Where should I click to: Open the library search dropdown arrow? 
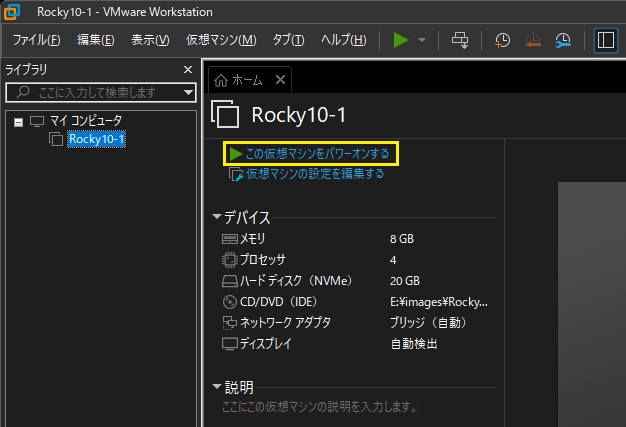[x=188, y=93]
